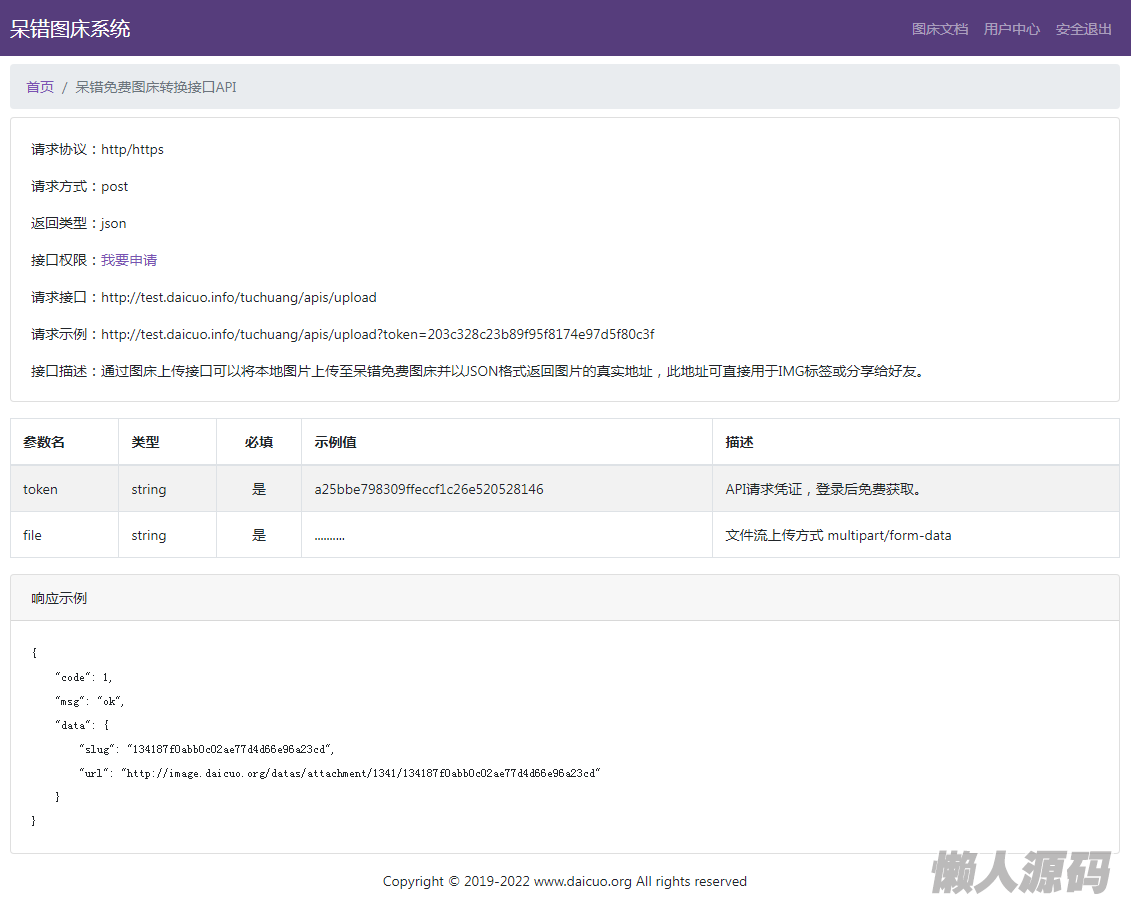Click the token example value a25bbe798309ffeccf1c26e520528146

(x=428, y=489)
